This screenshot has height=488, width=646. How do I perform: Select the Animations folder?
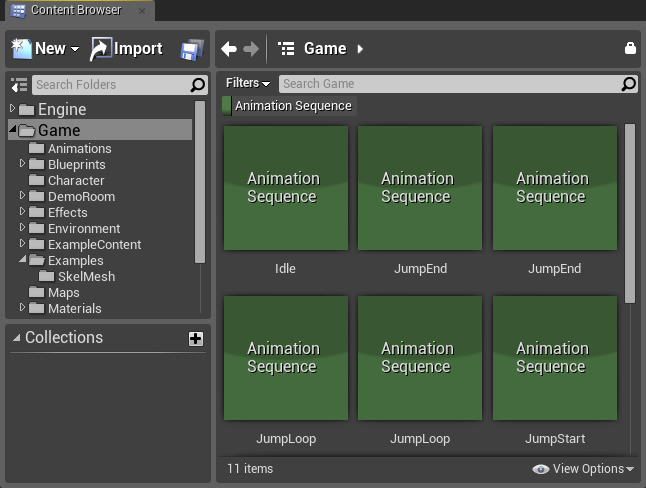point(80,148)
